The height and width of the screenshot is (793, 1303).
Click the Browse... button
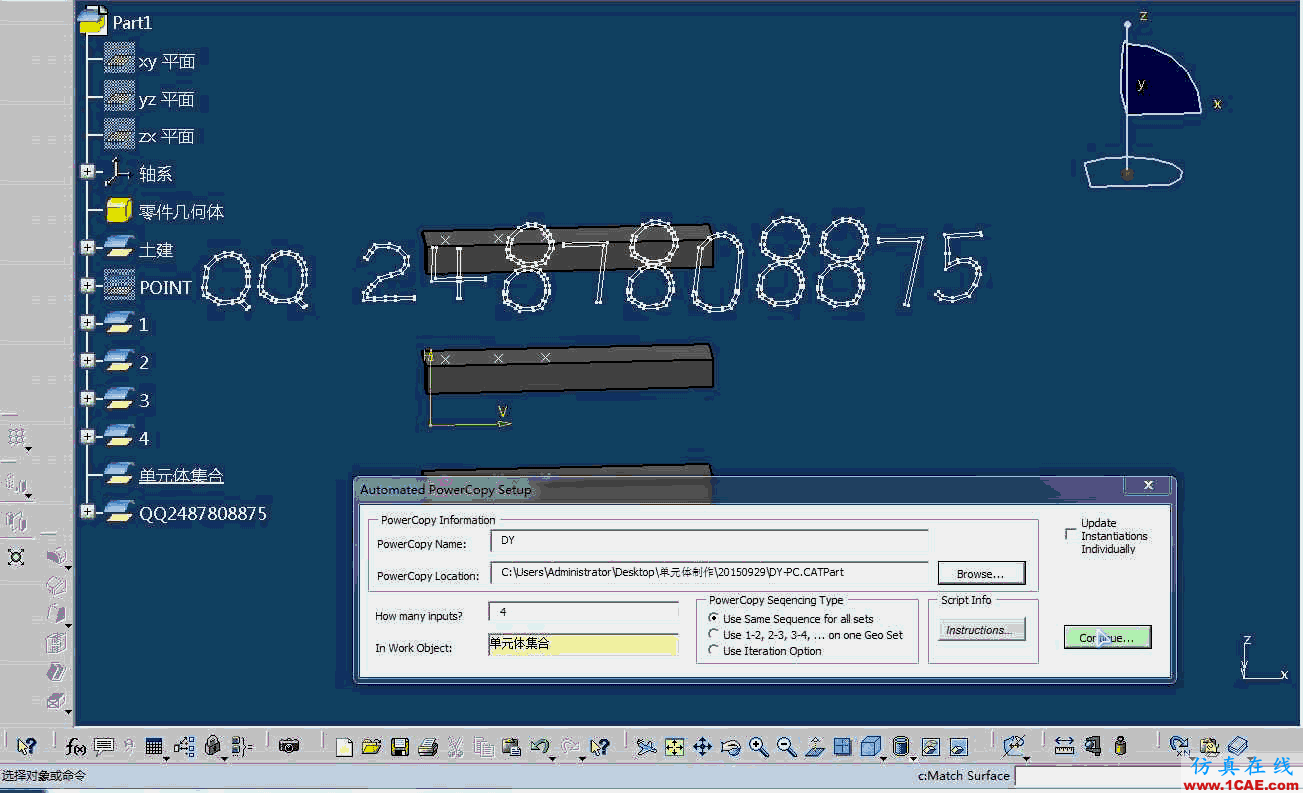tap(981, 574)
